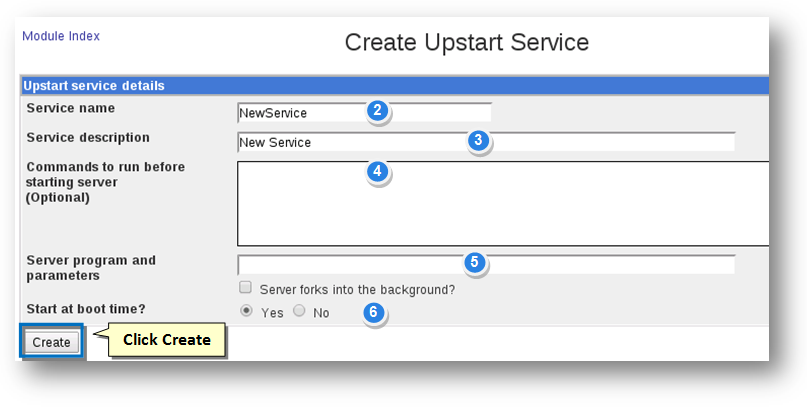The width and height of the screenshot is (807, 408).
Task: Select Yes for start at boot time
Action: (247, 311)
